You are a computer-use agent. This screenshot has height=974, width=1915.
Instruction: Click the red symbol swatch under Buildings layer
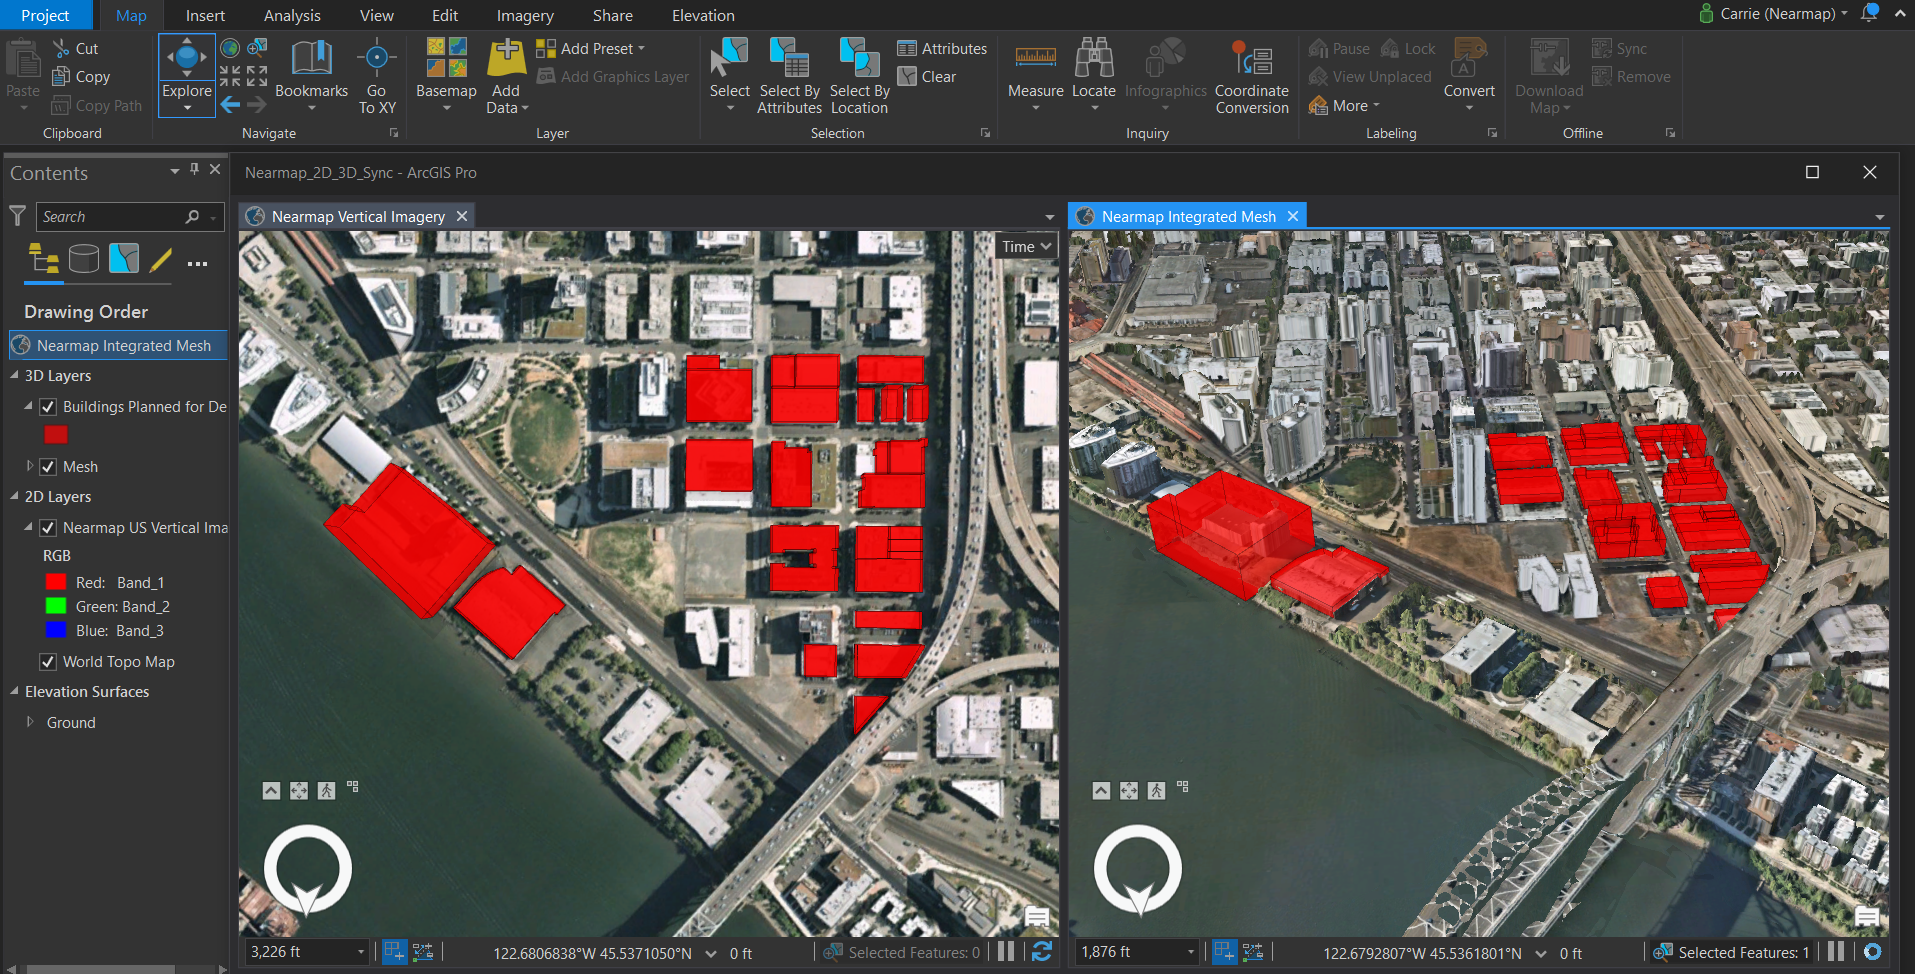click(56, 435)
